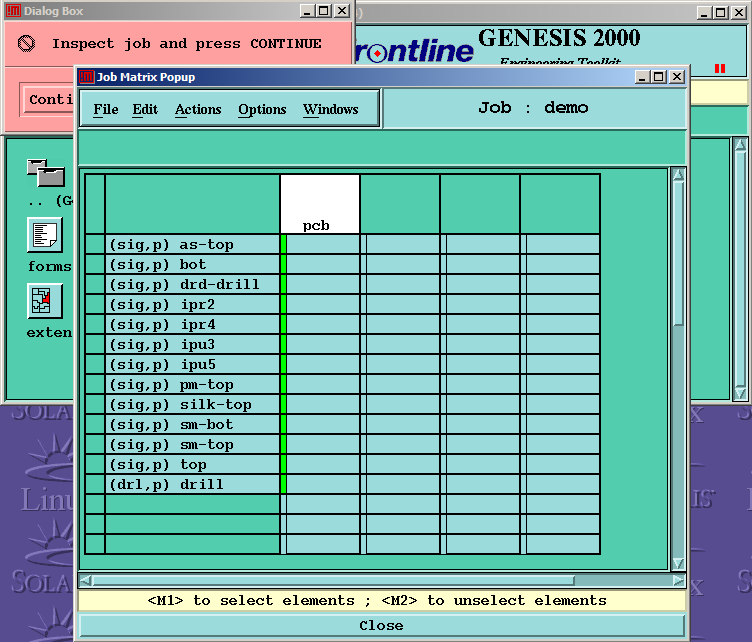Close the Job Matrix Popup via title X
The image size is (752, 642).
(677, 77)
